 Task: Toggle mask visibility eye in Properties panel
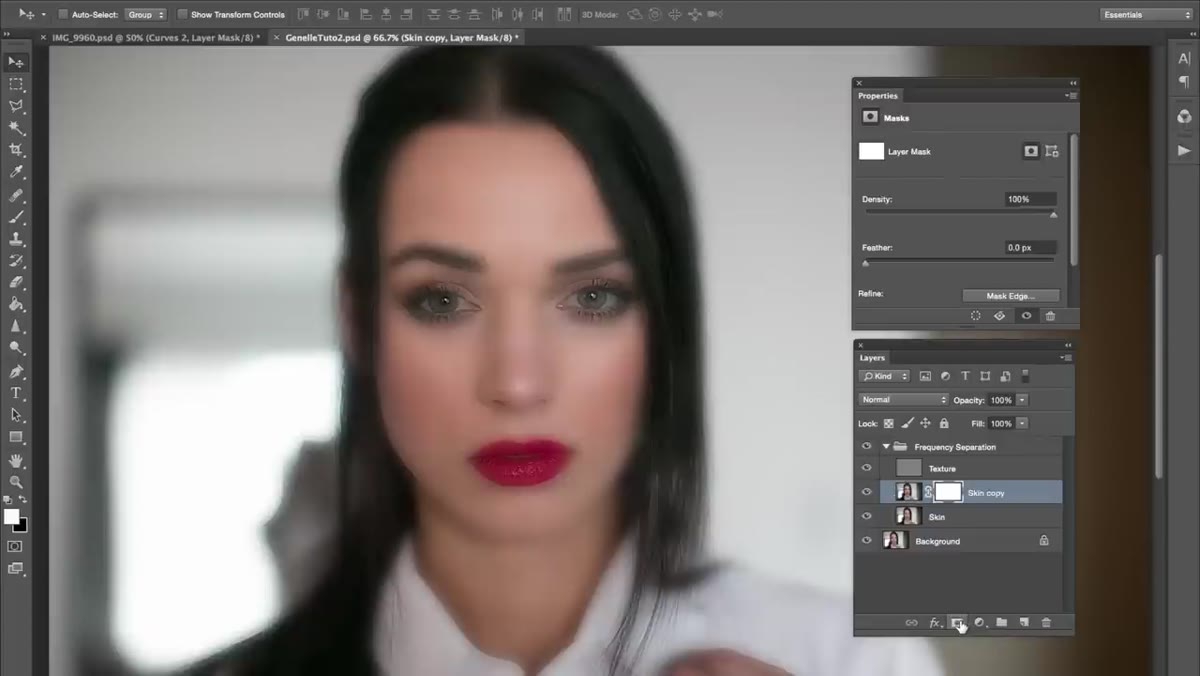pyautogui.click(x=1025, y=316)
